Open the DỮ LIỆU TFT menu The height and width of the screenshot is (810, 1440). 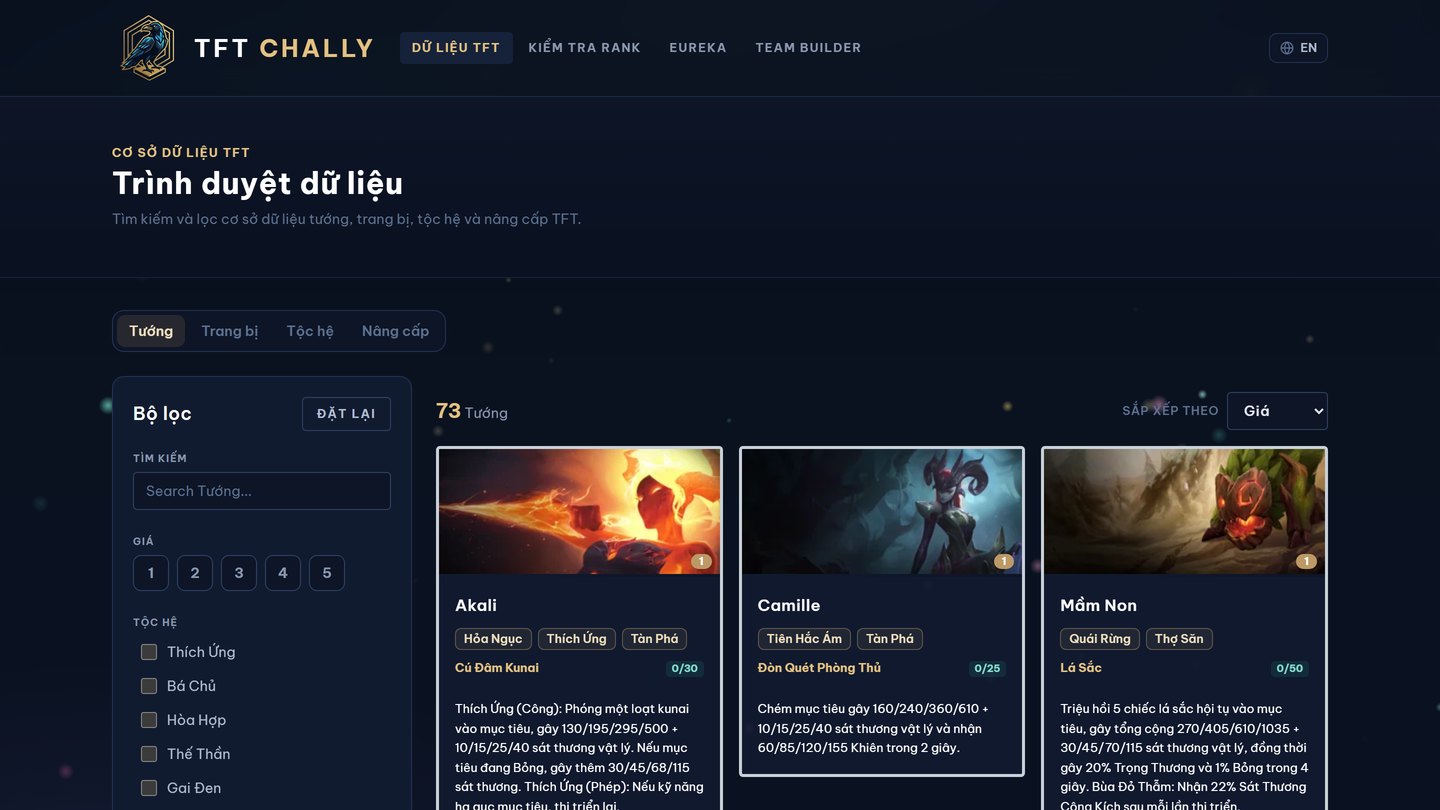(x=456, y=48)
